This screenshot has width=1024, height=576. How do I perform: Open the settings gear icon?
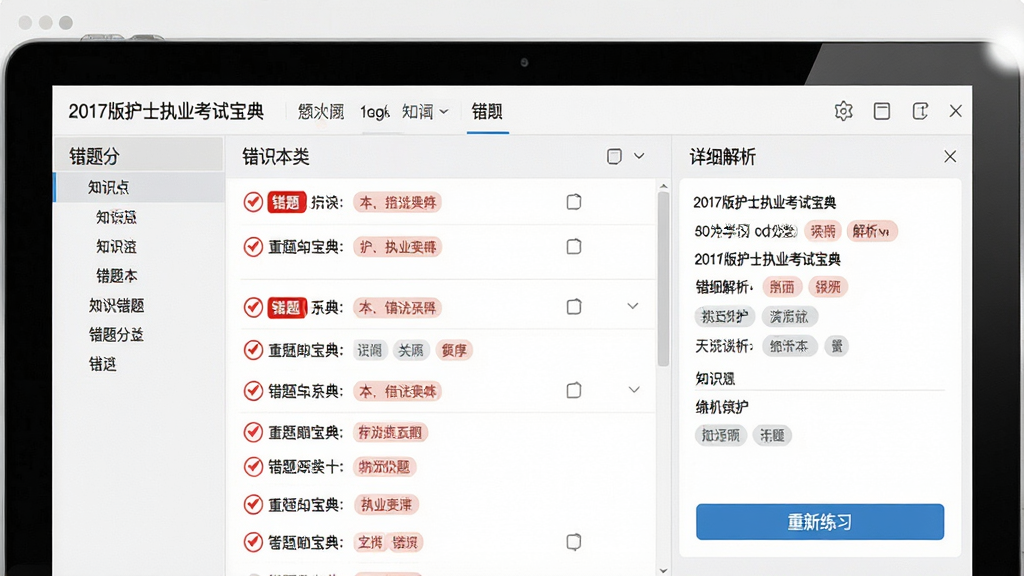[x=843, y=111]
